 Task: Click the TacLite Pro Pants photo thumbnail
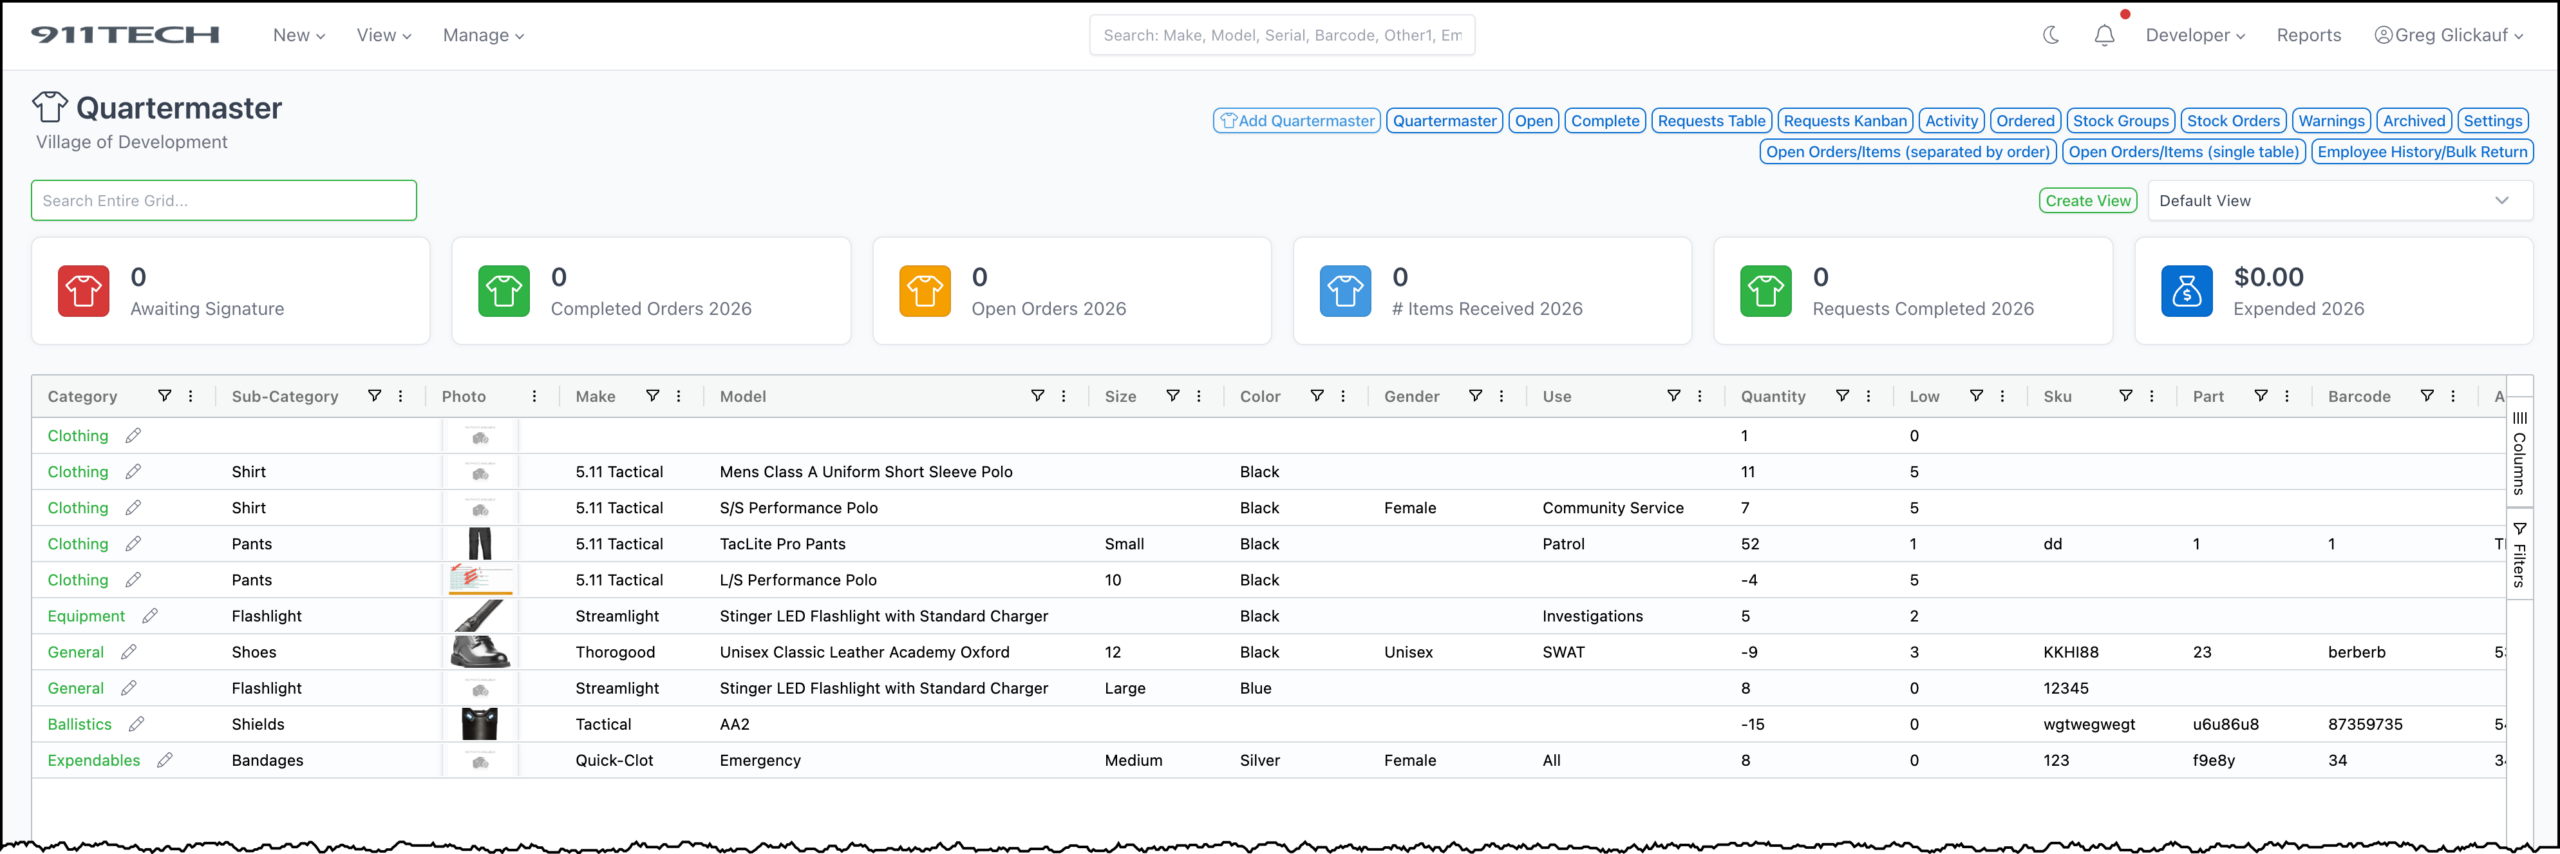click(480, 544)
